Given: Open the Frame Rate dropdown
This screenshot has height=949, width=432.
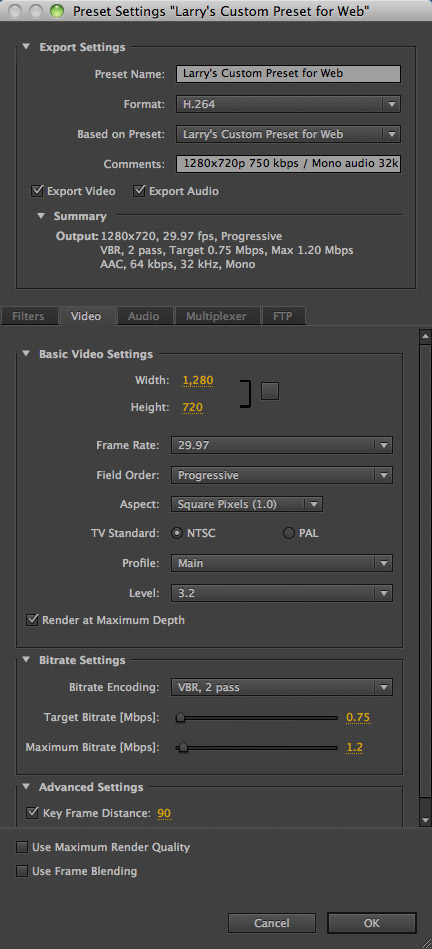Looking at the screenshot, I should [282, 445].
